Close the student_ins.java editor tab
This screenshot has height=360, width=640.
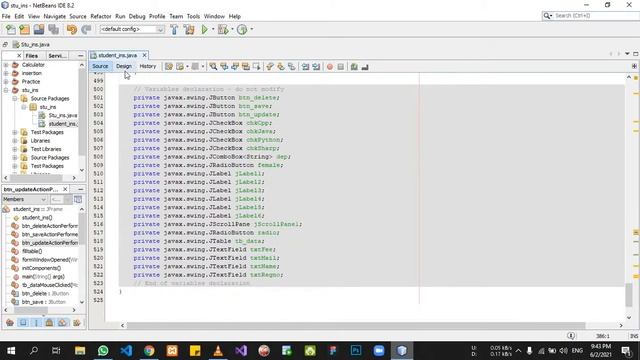(x=144, y=55)
